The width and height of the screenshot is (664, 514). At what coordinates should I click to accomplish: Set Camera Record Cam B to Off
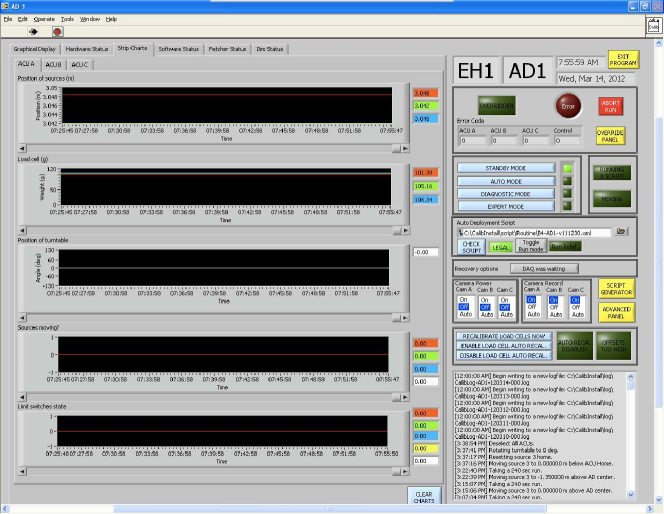pos(553,306)
